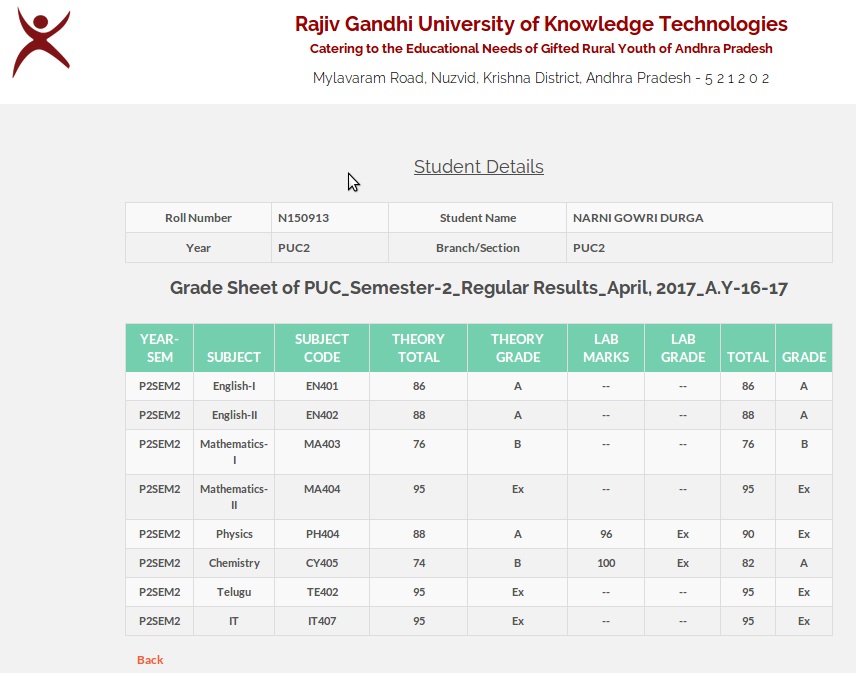856x673 pixels.
Task: Click the Grade Sheet semester heading
Action: tap(478, 288)
